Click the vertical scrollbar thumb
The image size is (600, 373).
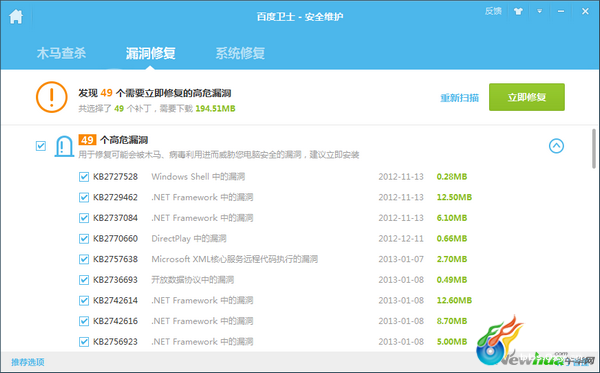click(594, 149)
